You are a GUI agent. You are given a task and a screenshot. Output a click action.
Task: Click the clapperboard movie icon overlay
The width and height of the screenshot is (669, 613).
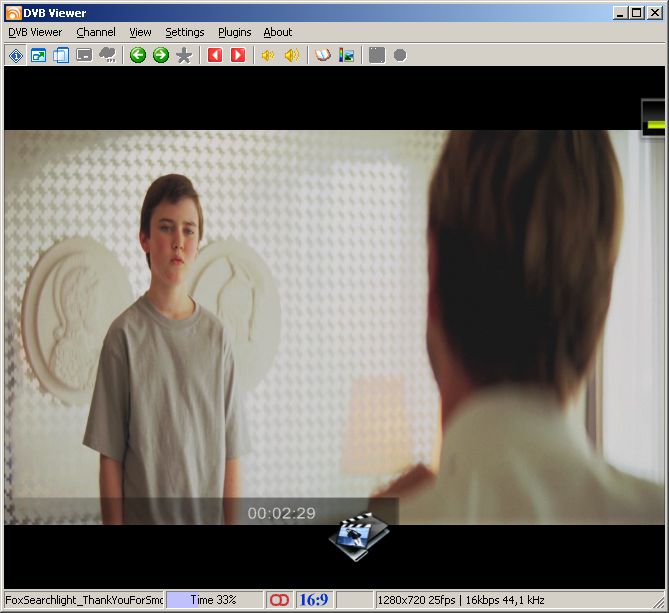(359, 536)
